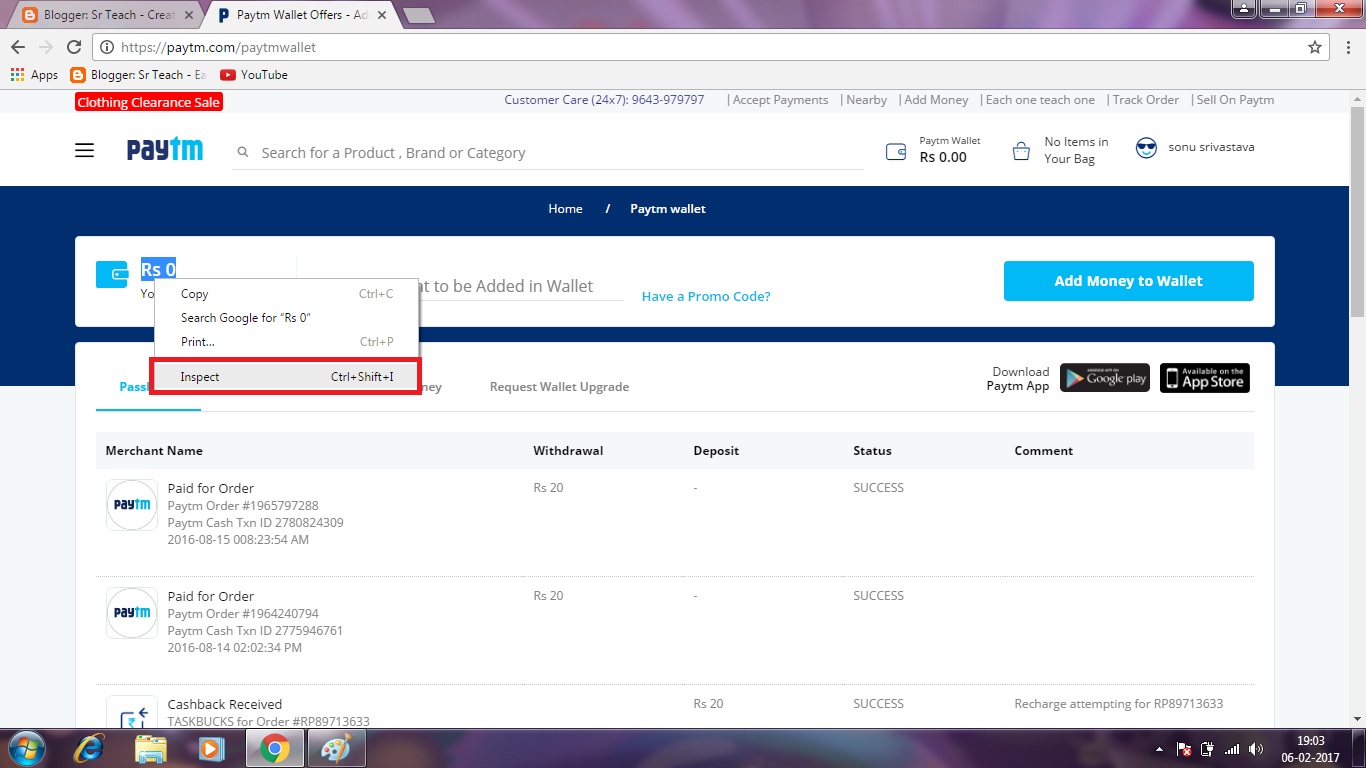Open the Have a Promo Code link
The width and height of the screenshot is (1366, 768).
[x=706, y=296]
